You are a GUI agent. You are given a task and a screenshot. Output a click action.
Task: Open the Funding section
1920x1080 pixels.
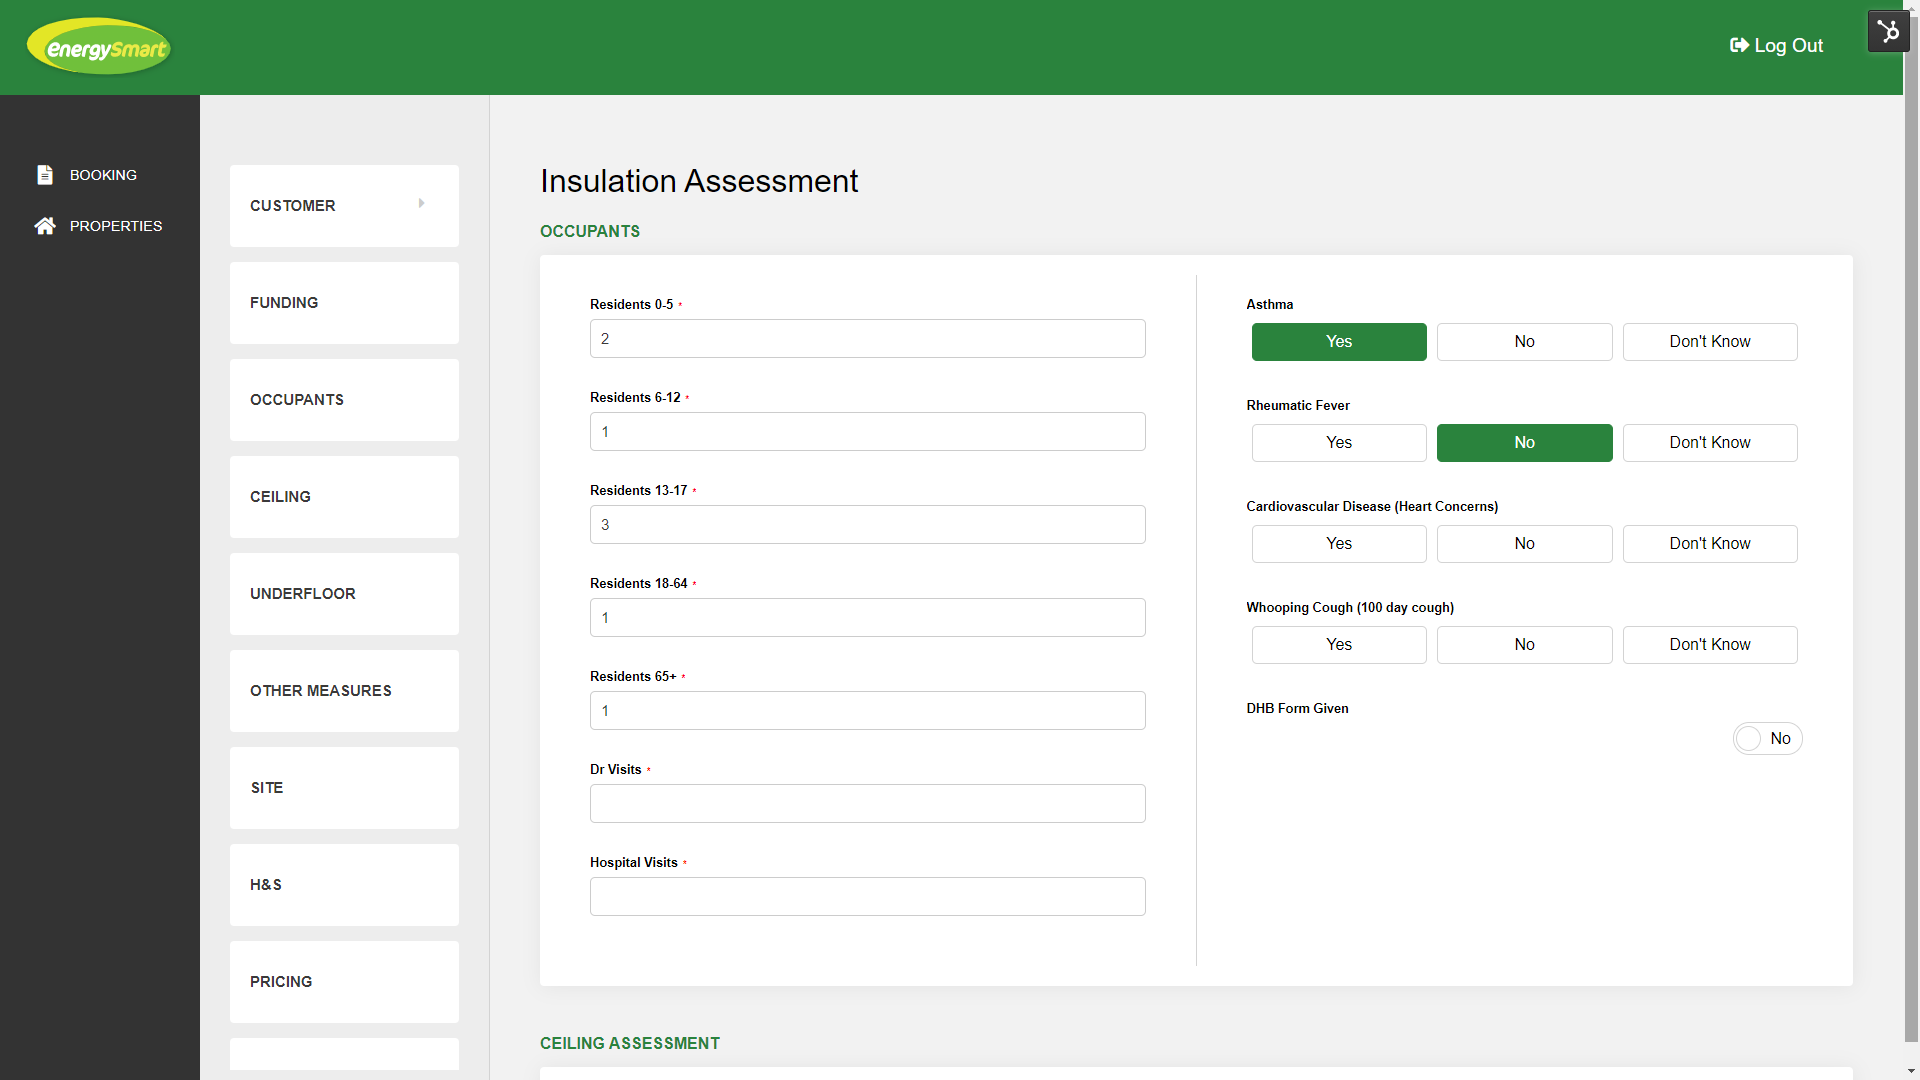coord(344,303)
